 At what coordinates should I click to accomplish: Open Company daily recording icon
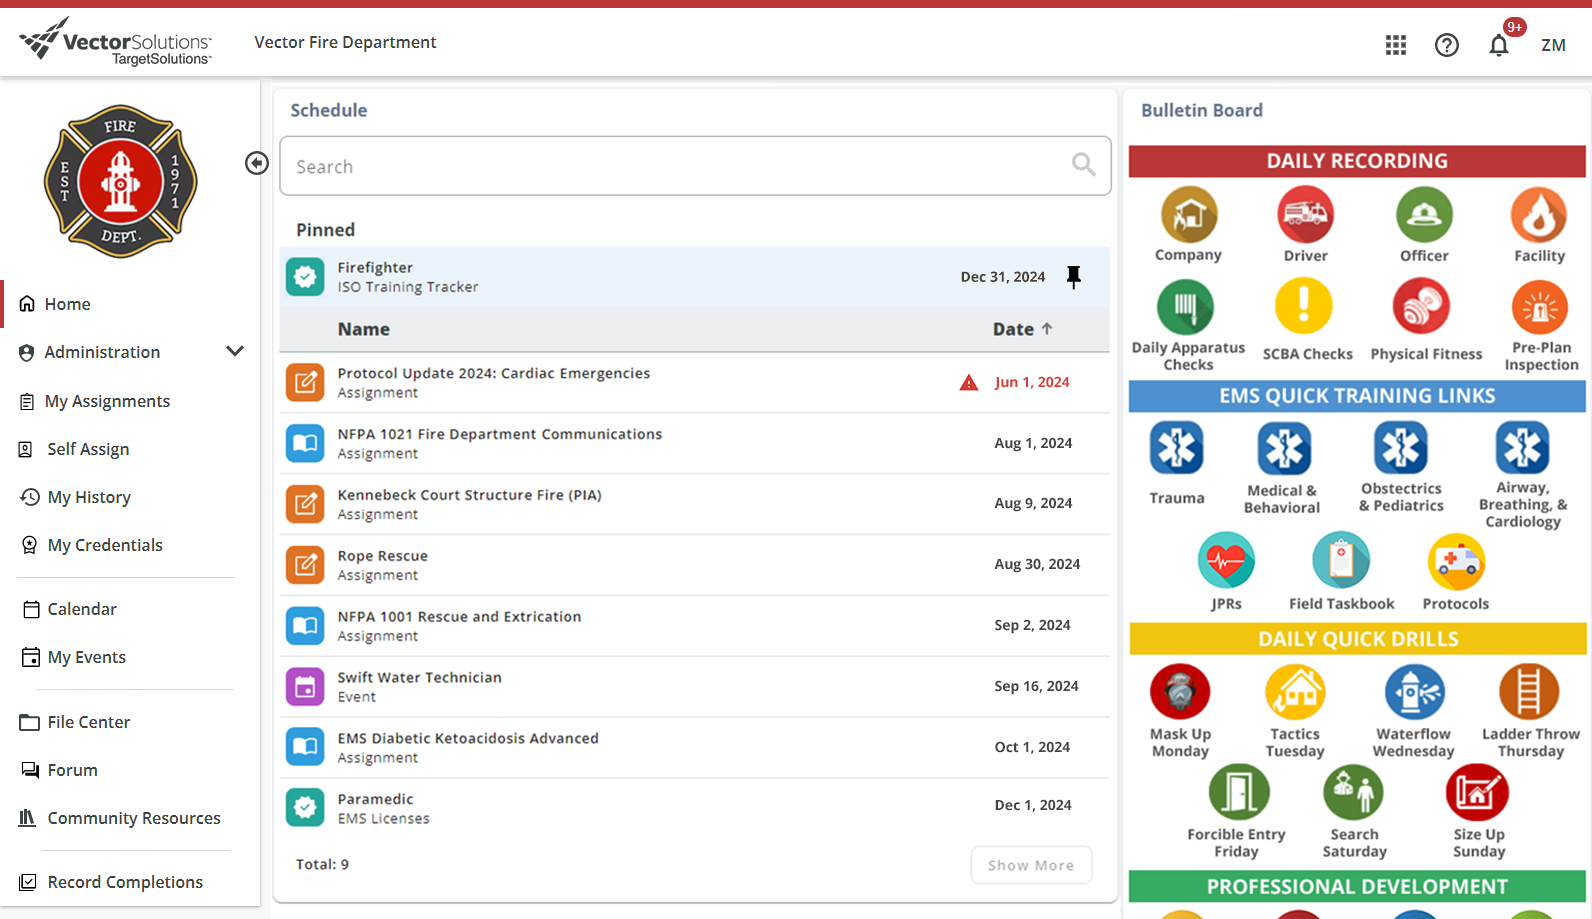coord(1189,215)
